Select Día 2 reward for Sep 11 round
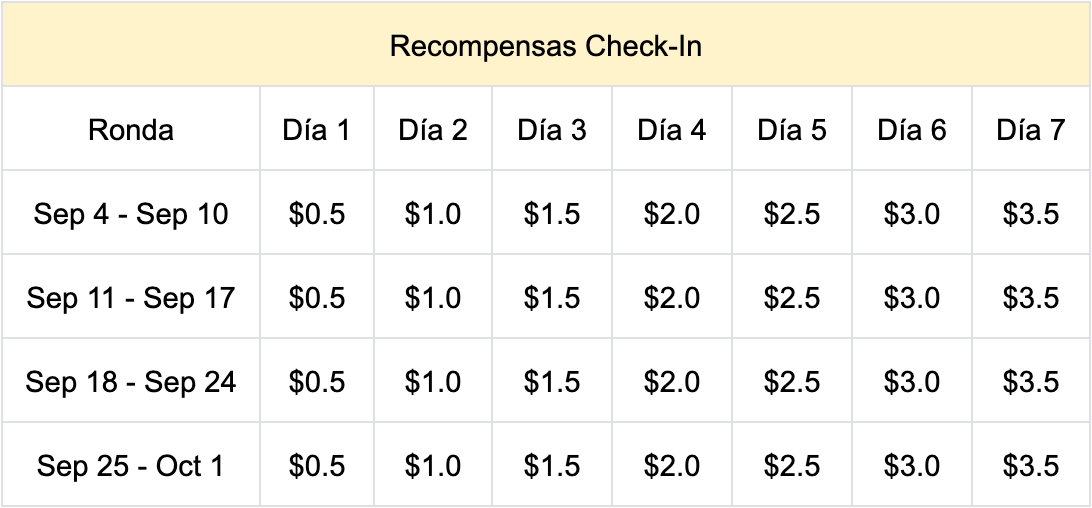The height and width of the screenshot is (508, 1092). tap(433, 298)
